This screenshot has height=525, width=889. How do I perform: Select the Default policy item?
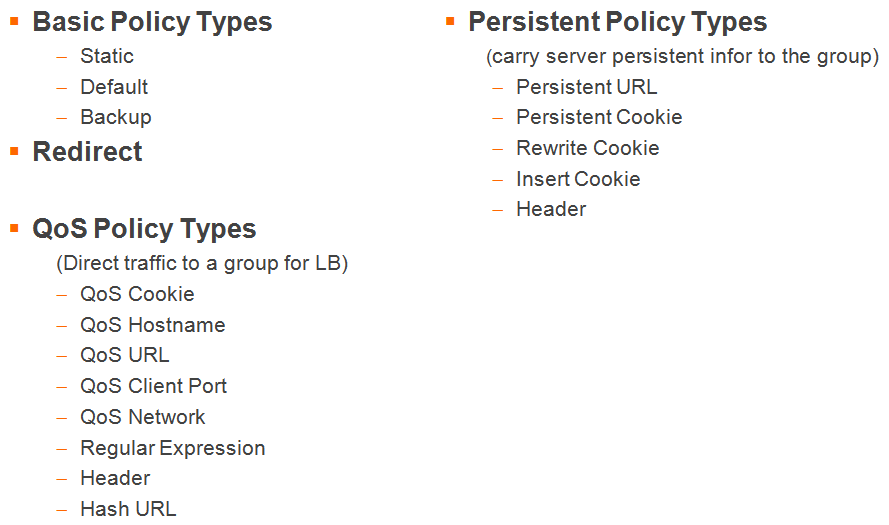click(114, 87)
